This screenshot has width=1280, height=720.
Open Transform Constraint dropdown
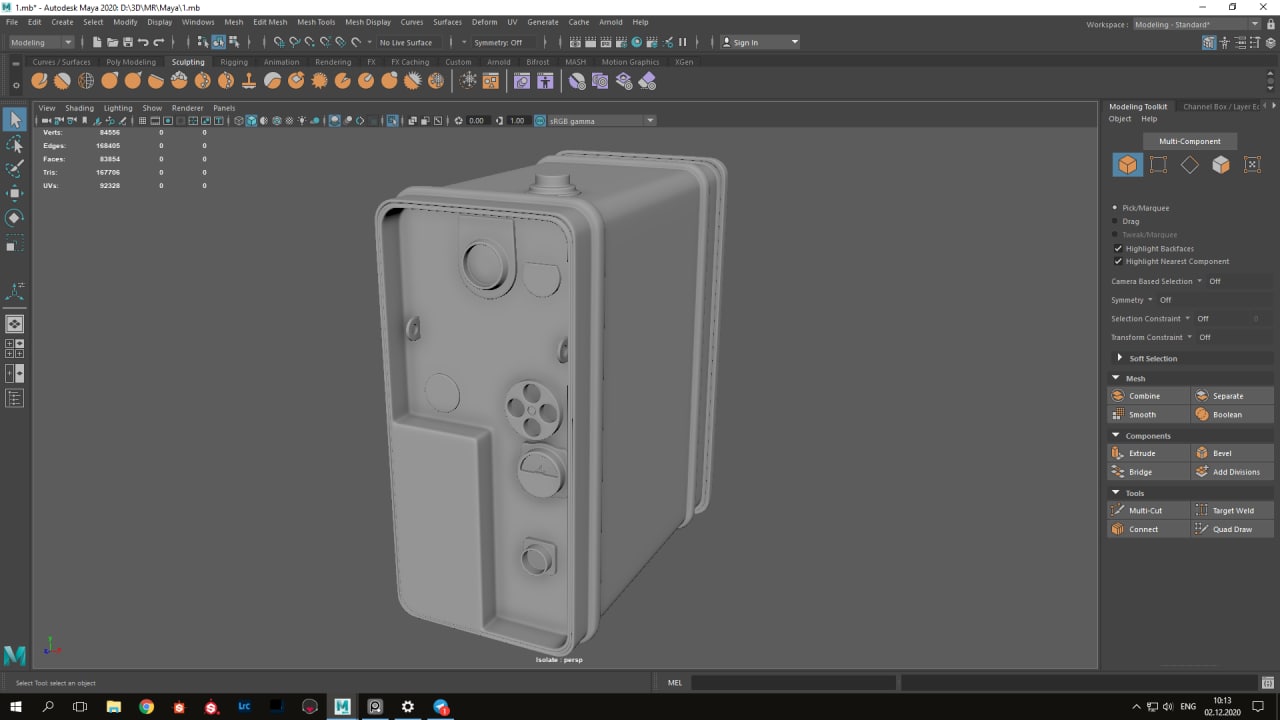[1152, 337]
